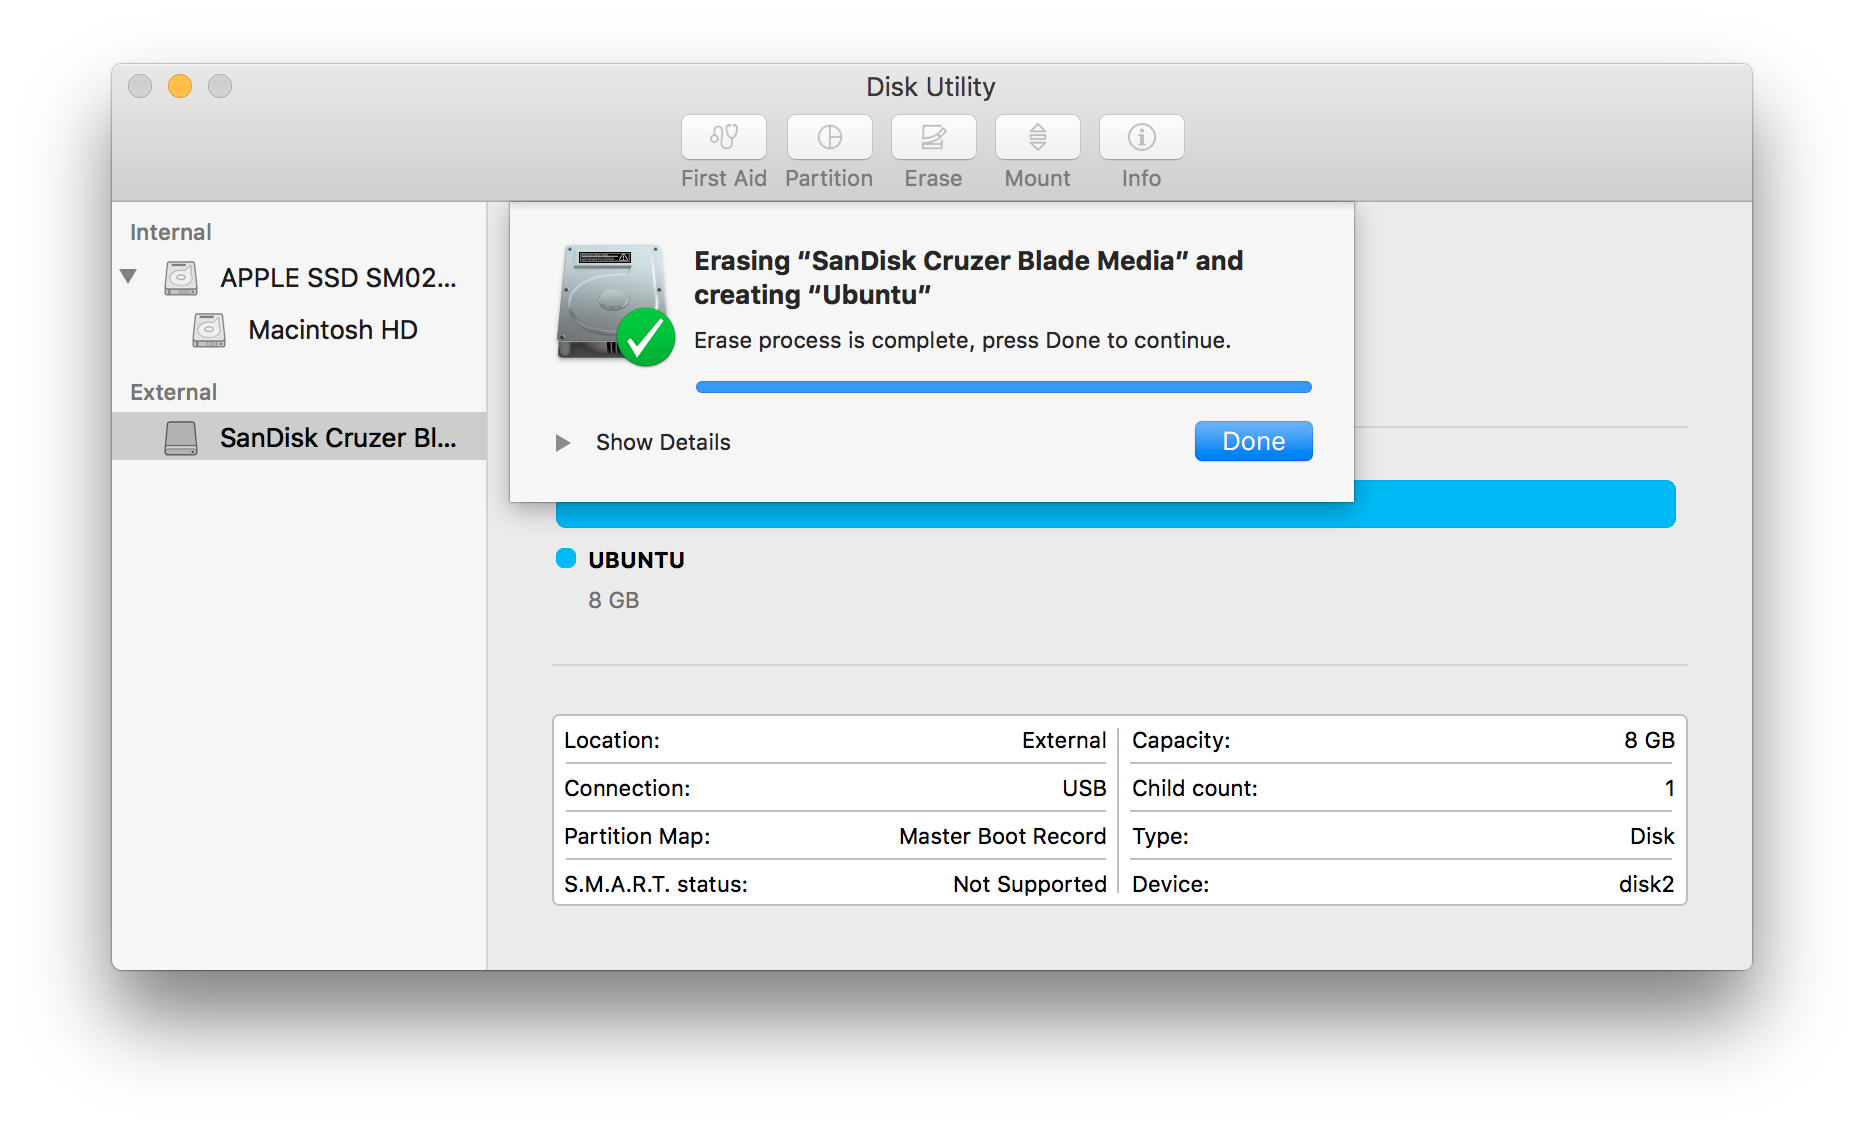Click the drive icon with green checkmark

click(x=614, y=303)
